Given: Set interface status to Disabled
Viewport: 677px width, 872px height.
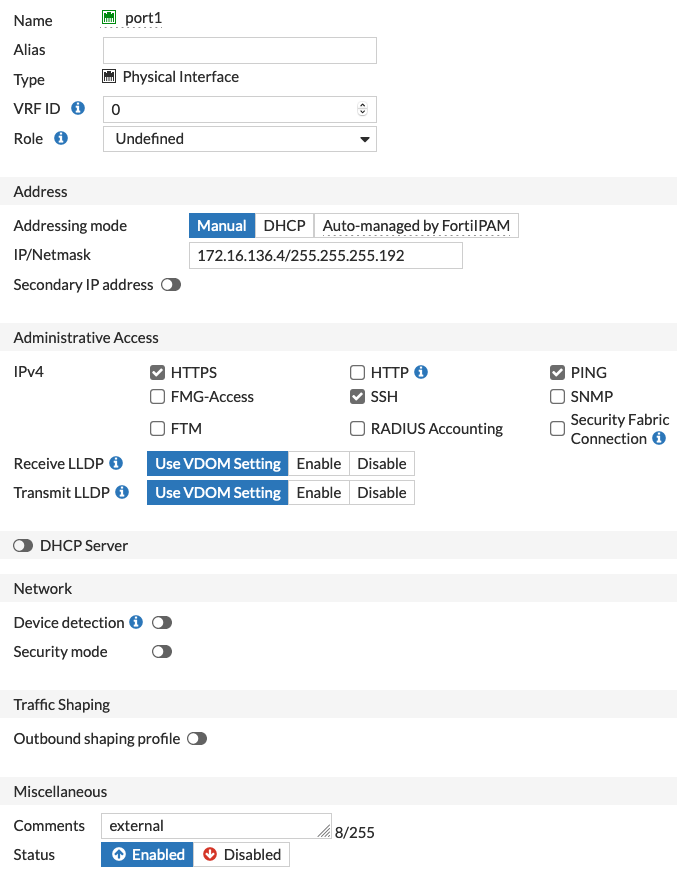Looking at the screenshot, I should click(x=241, y=855).
